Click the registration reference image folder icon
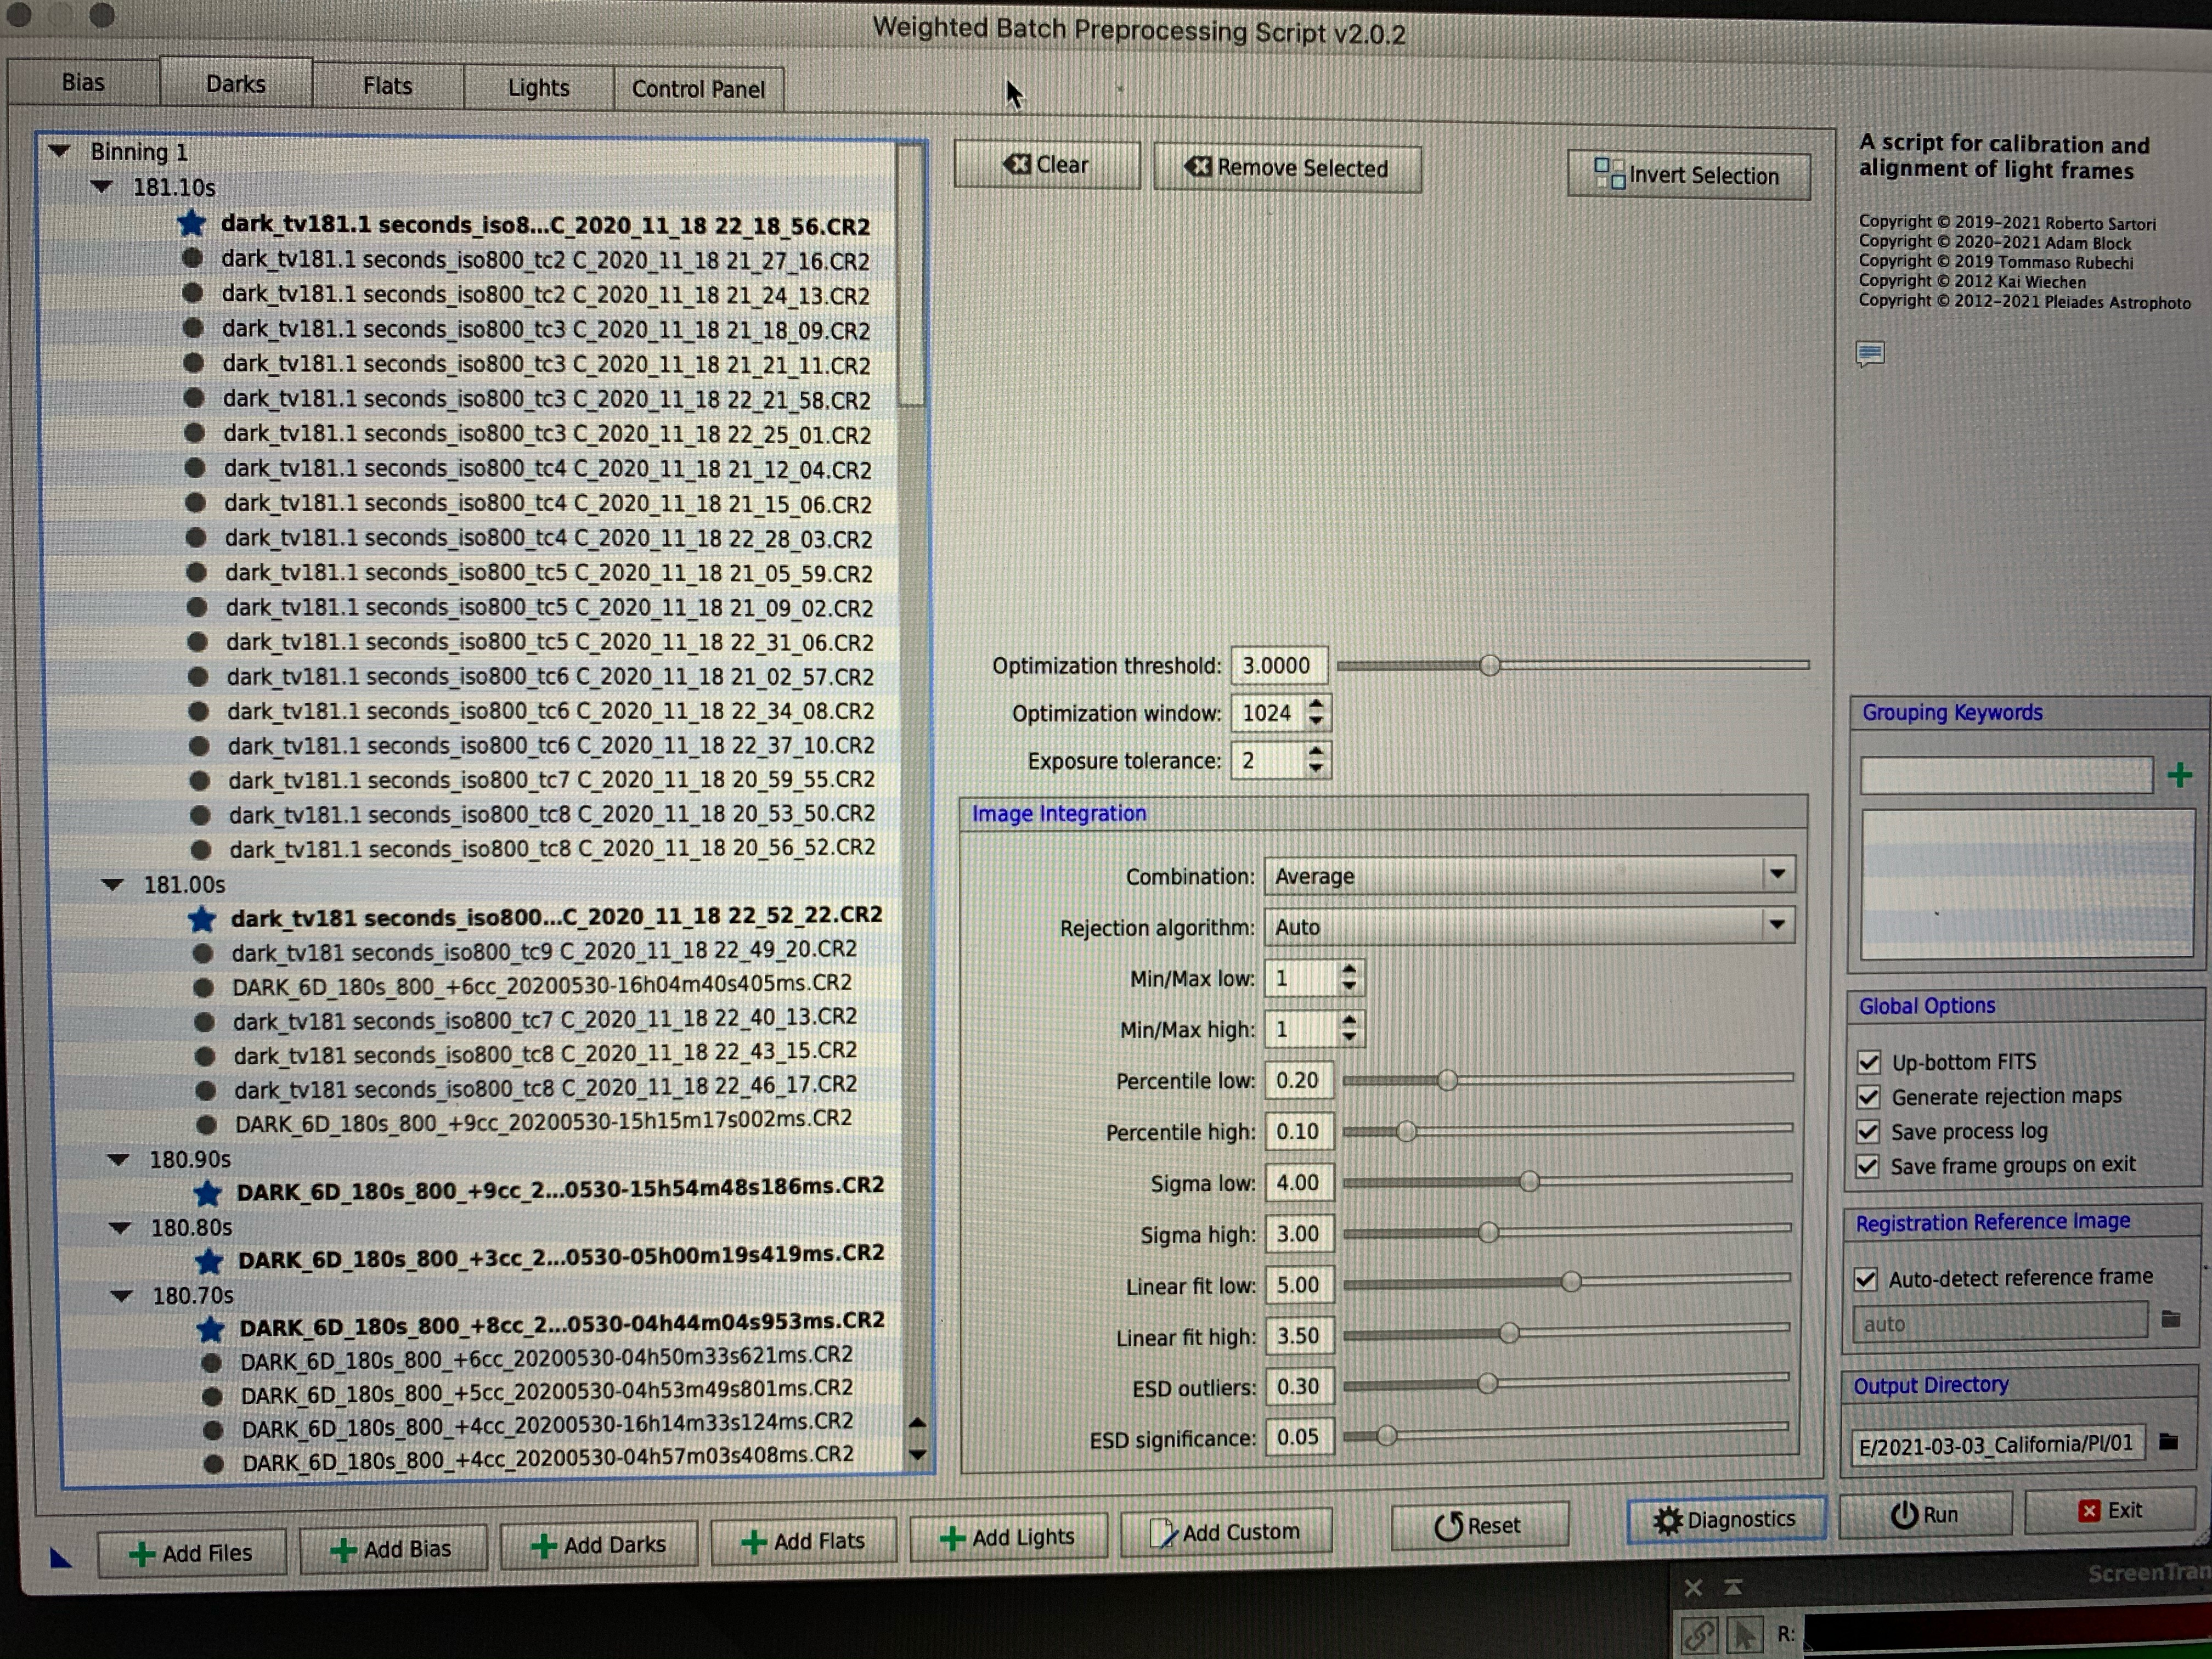2212x1659 pixels. click(x=2170, y=1320)
